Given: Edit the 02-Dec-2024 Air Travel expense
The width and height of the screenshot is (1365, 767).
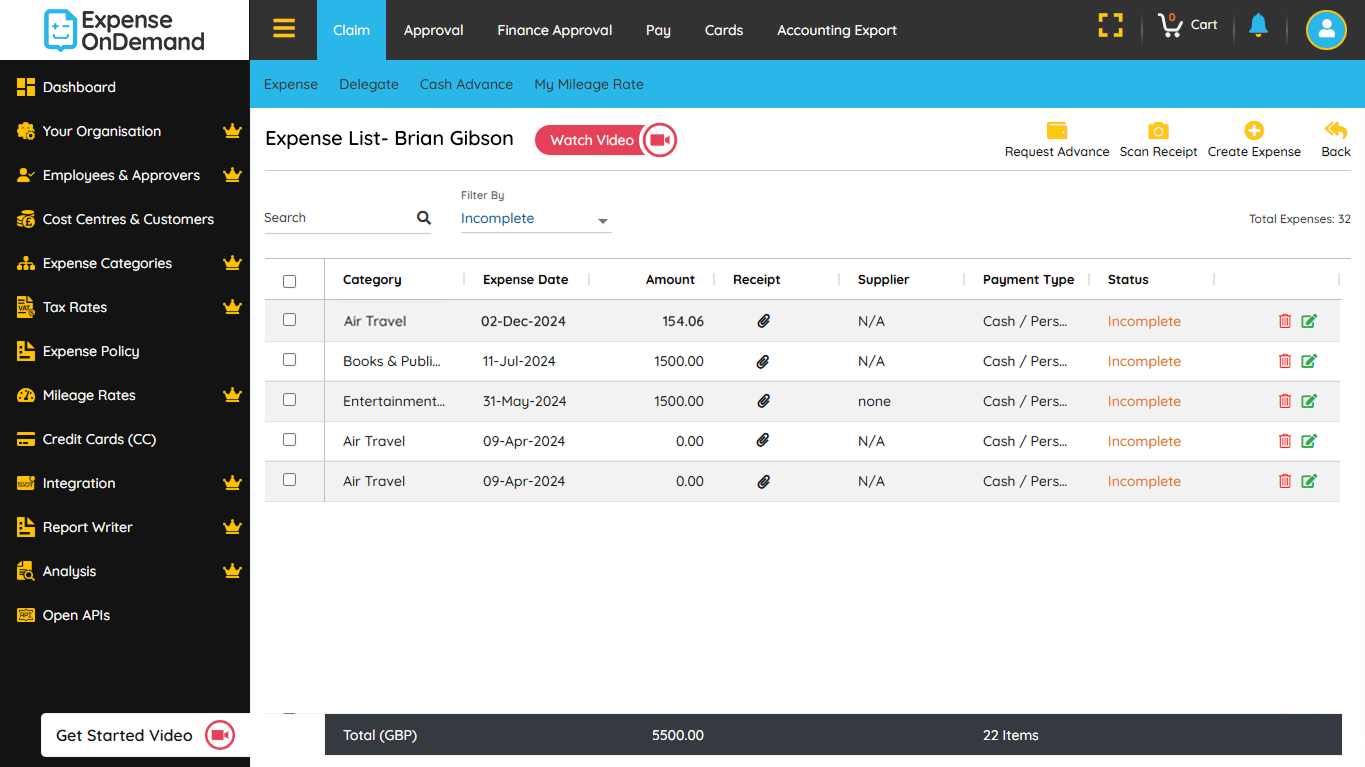Looking at the screenshot, I should pos(1309,321).
